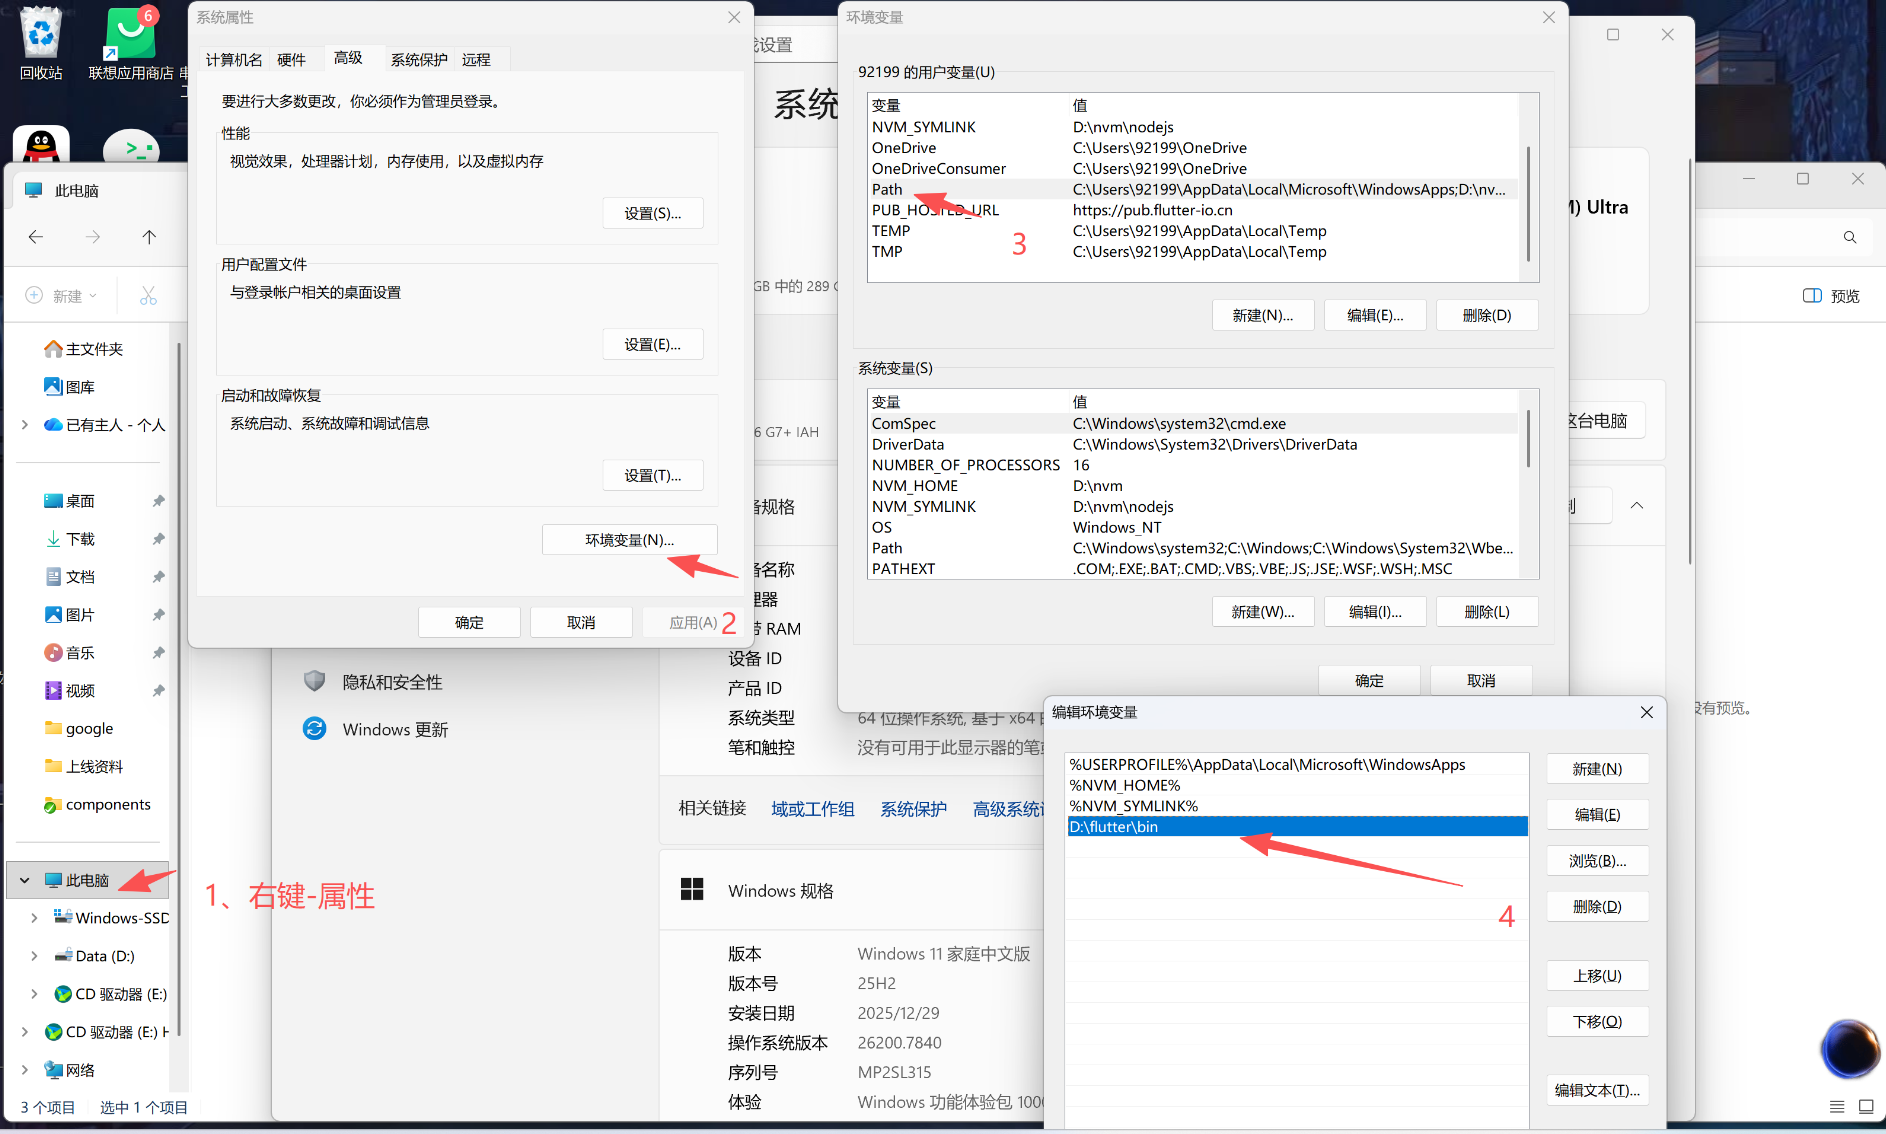Click 新建(W)... for system variables

tap(1263, 611)
